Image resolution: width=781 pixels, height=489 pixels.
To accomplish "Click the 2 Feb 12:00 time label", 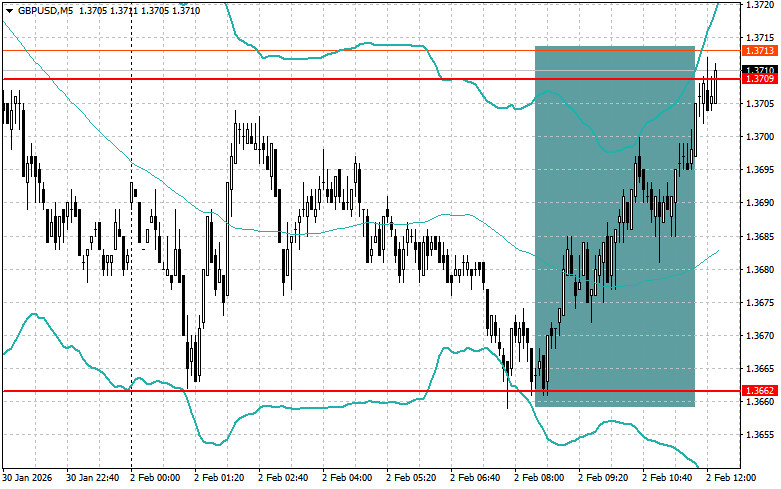I will (732, 479).
